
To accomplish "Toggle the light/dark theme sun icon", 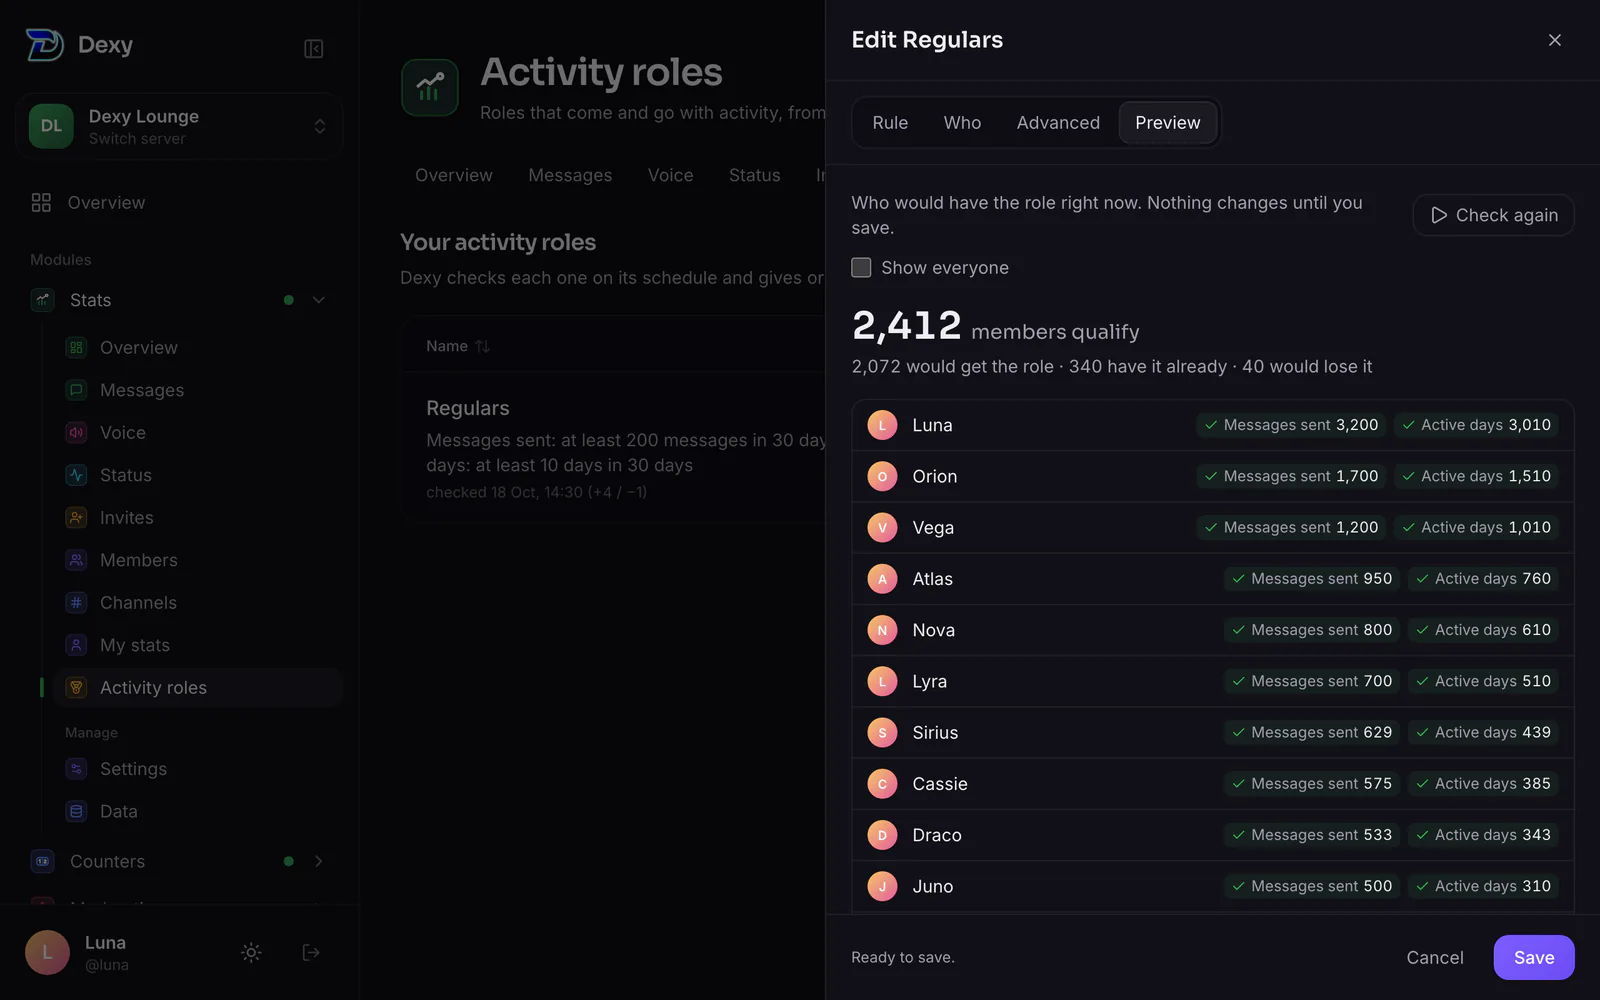I will coord(251,953).
